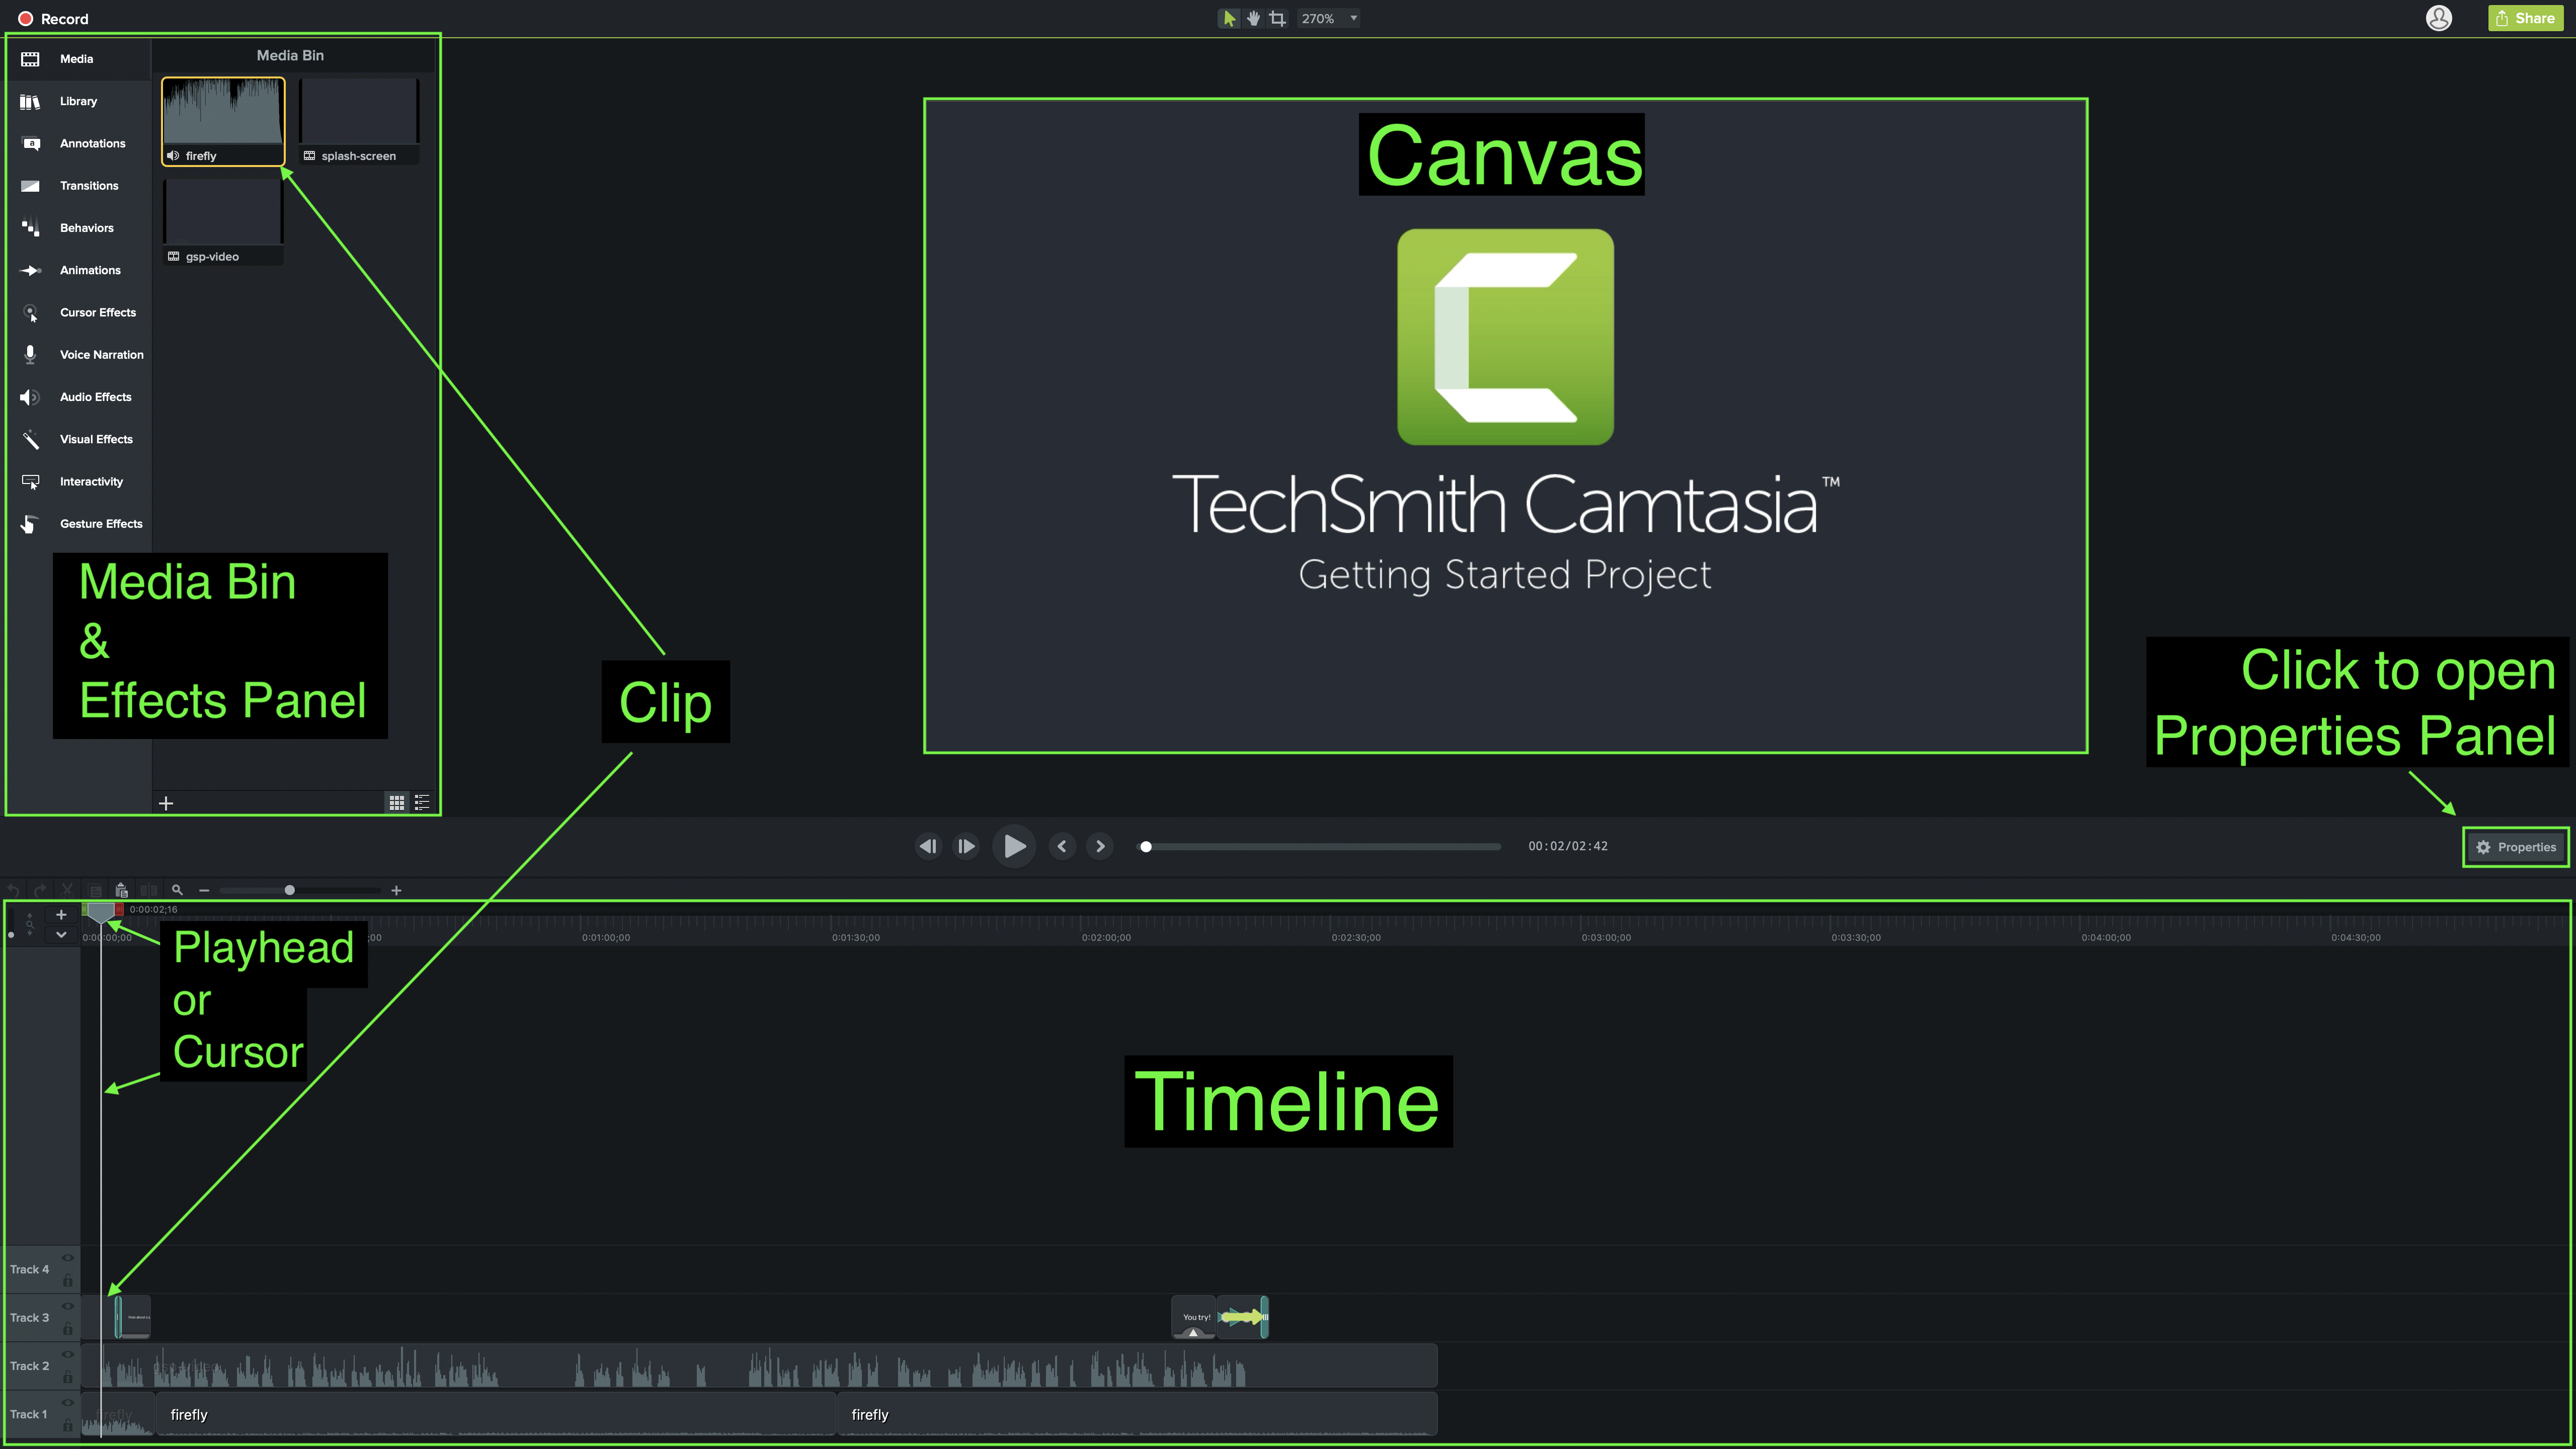Screen dimensions: 2576x1449
Task: Click the user account profile icon
Action: 2438,18
